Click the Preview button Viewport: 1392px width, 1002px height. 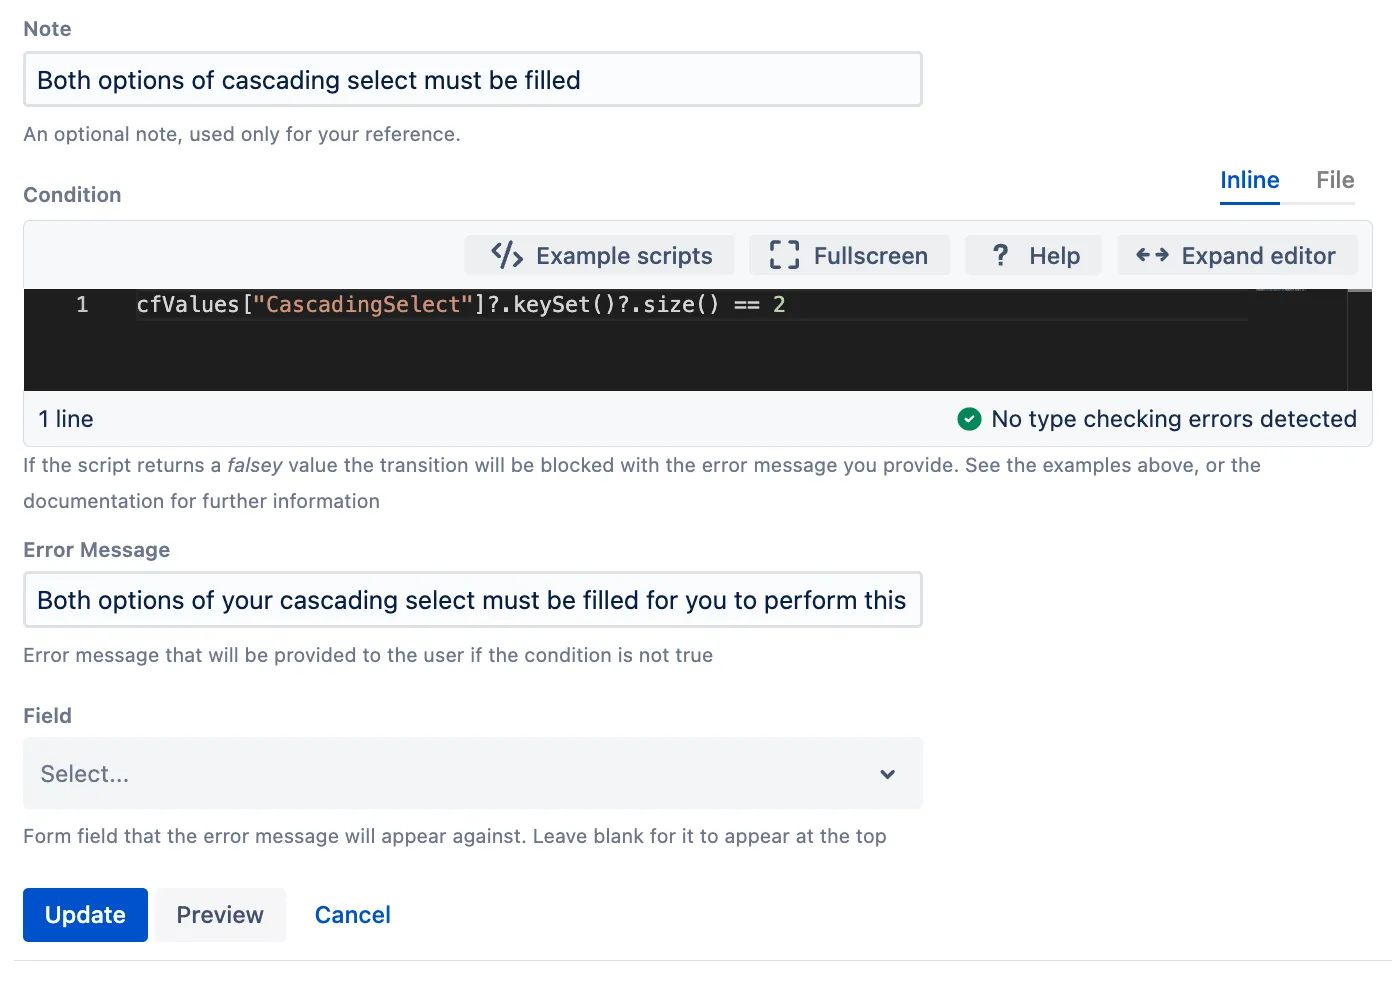pos(220,915)
